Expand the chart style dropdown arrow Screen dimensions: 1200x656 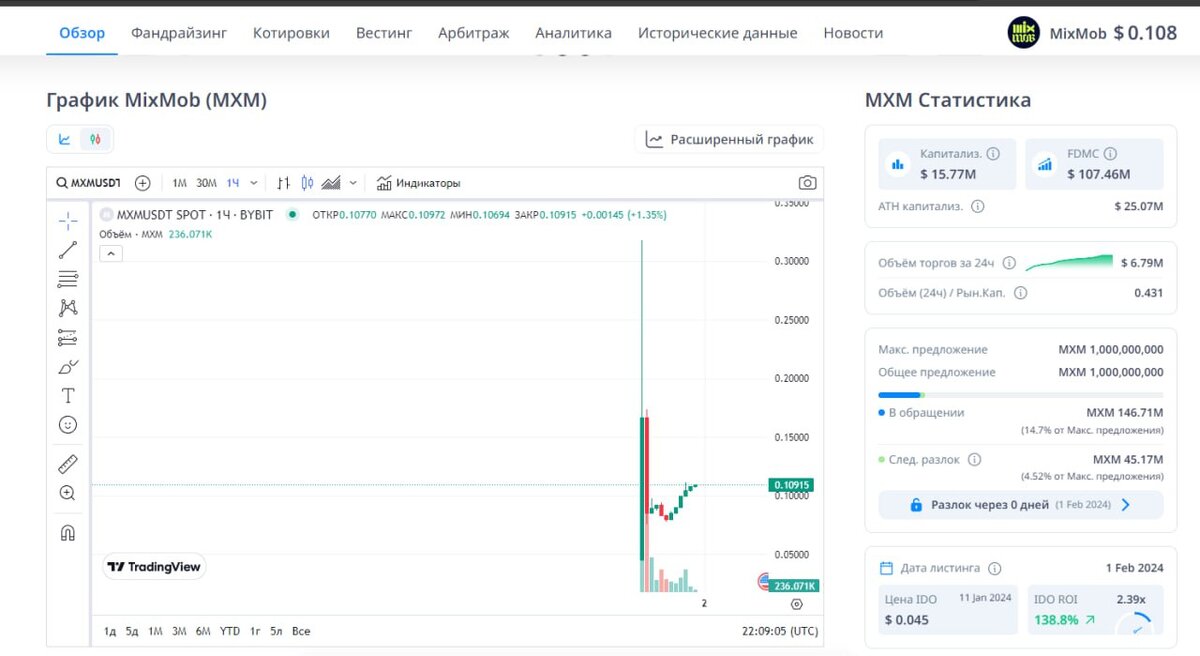(x=354, y=183)
